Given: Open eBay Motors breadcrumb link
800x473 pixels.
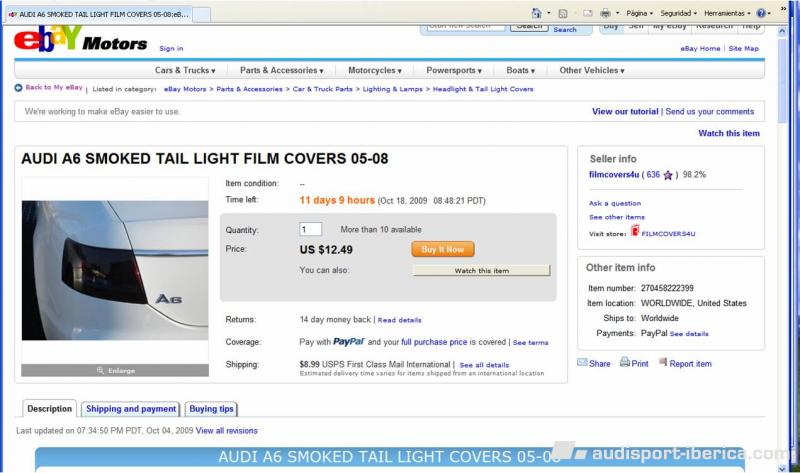Looking at the screenshot, I should pyautogui.click(x=185, y=89).
